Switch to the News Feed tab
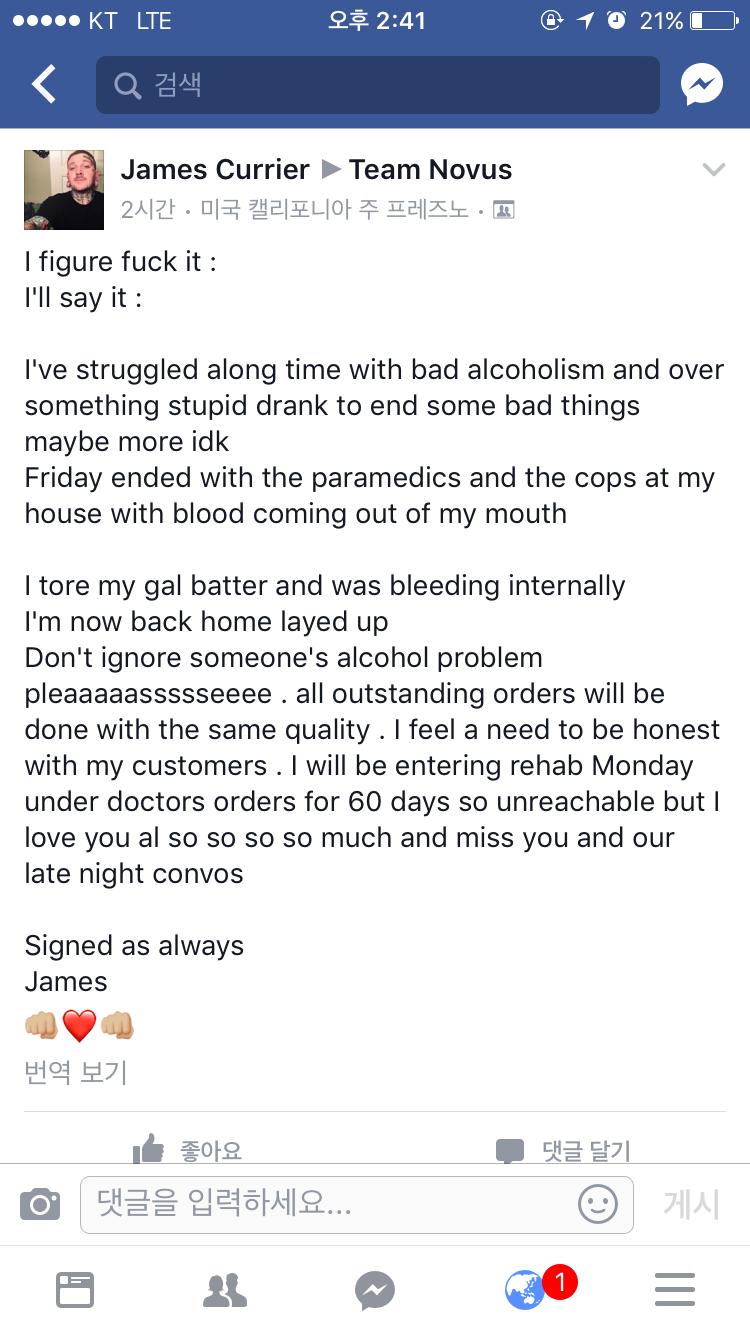This screenshot has height=1334, width=750. tap(75, 1290)
